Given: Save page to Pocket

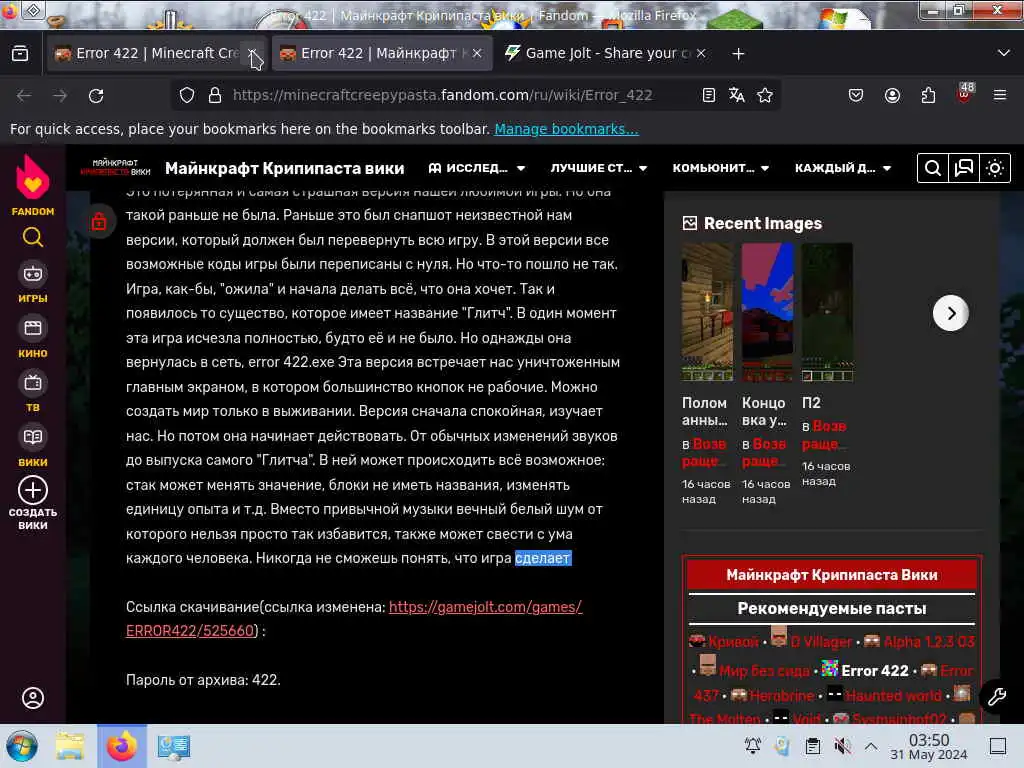Looking at the screenshot, I should point(856,95).
